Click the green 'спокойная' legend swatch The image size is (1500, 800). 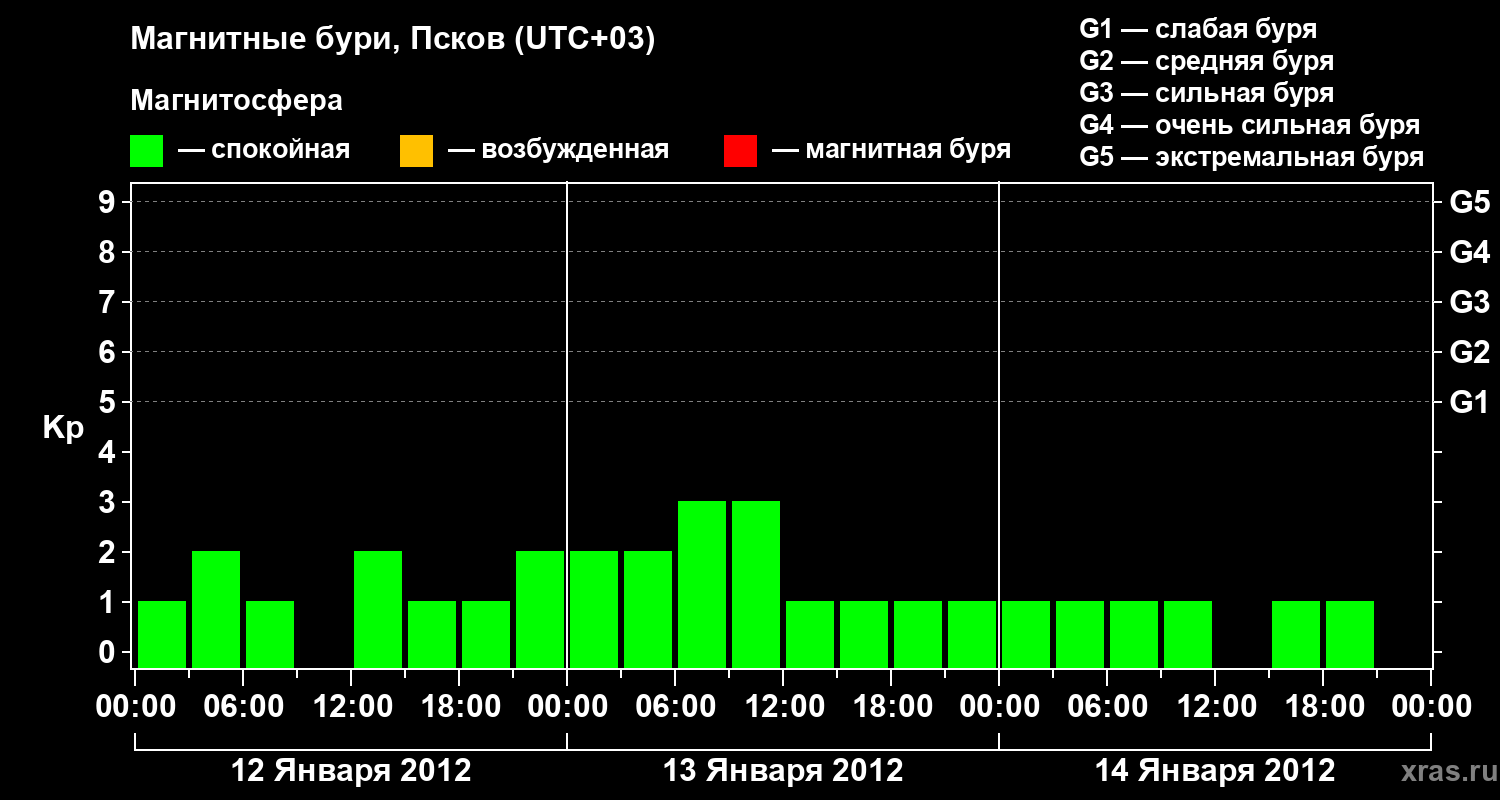coord(146,151)
